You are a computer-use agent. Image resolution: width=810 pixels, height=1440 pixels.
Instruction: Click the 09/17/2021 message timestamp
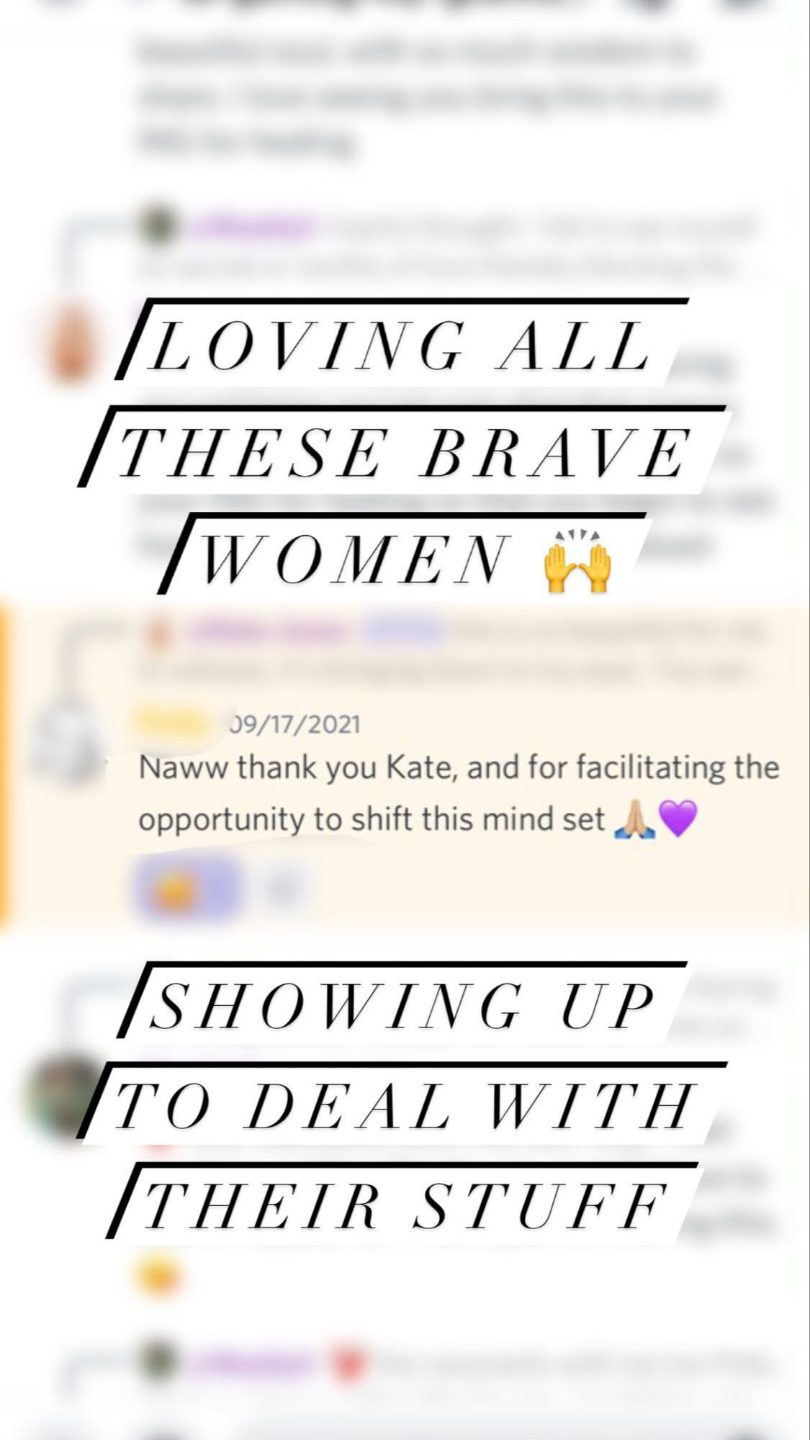click(295, 723)
